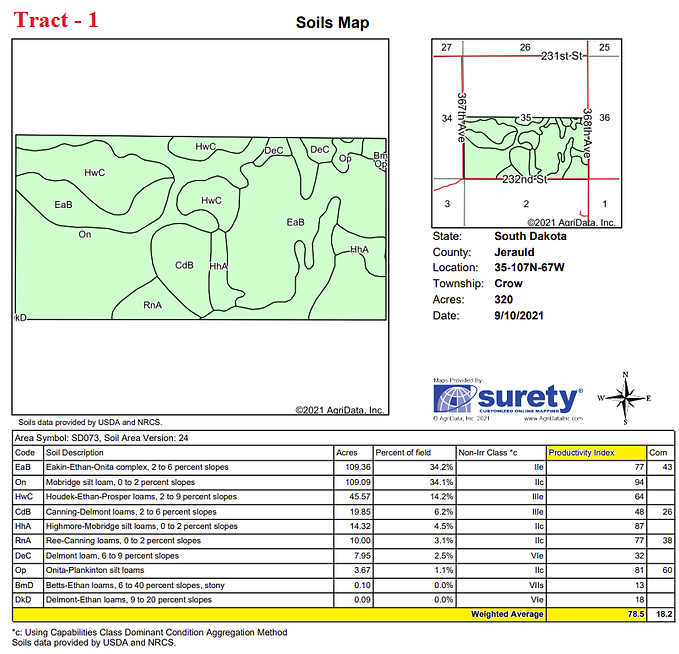This screenshot has width=679, height=654.
Task: Select the Township value "Crow"
Action: [508, 283]
